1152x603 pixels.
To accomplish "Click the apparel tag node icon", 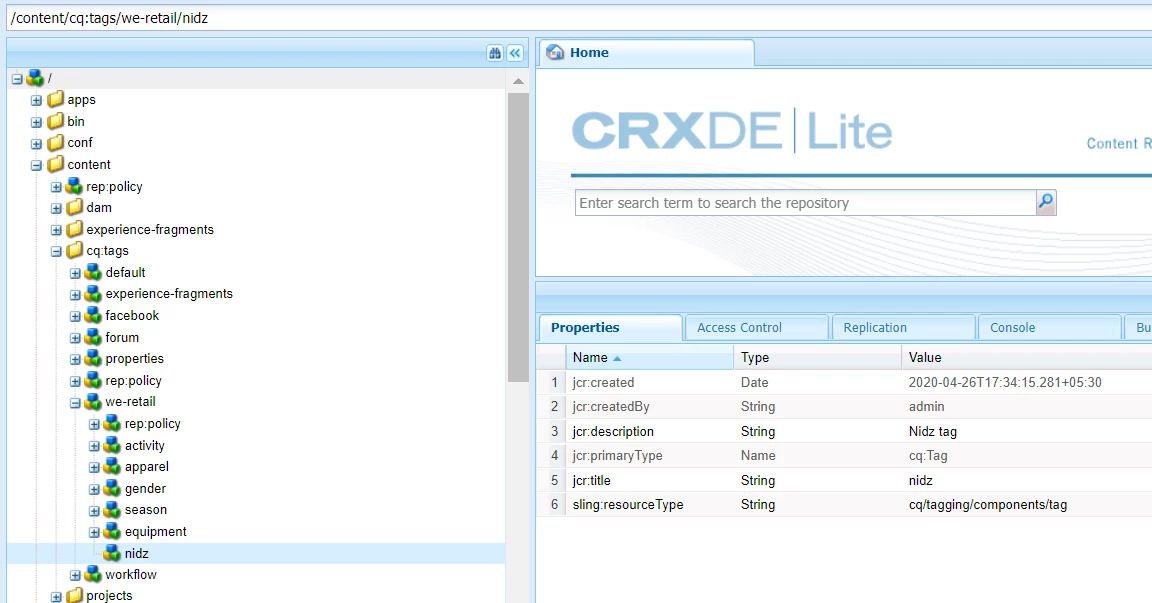I will coord(112,467).
